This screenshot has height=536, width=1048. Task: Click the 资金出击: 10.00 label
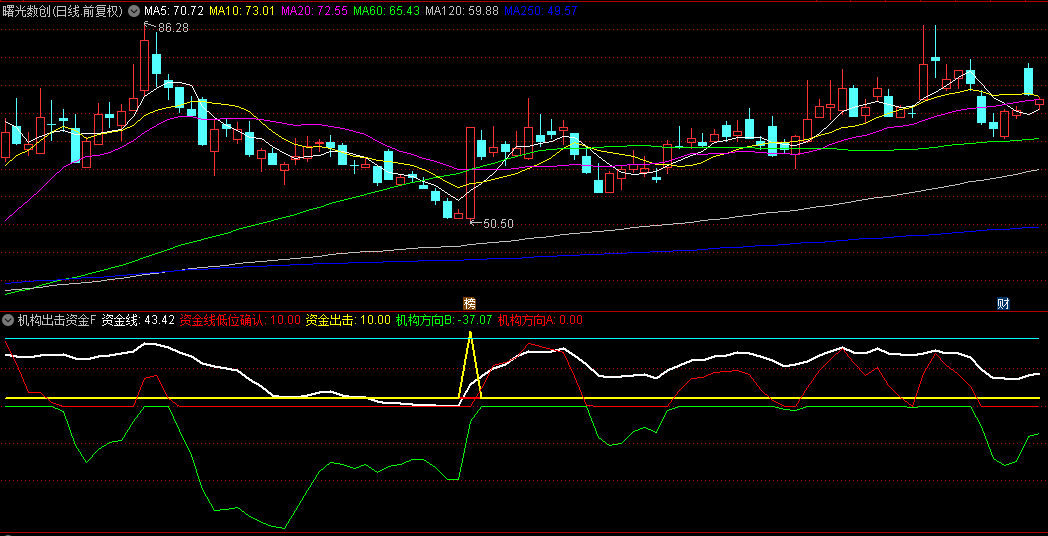tap(348, 320)
